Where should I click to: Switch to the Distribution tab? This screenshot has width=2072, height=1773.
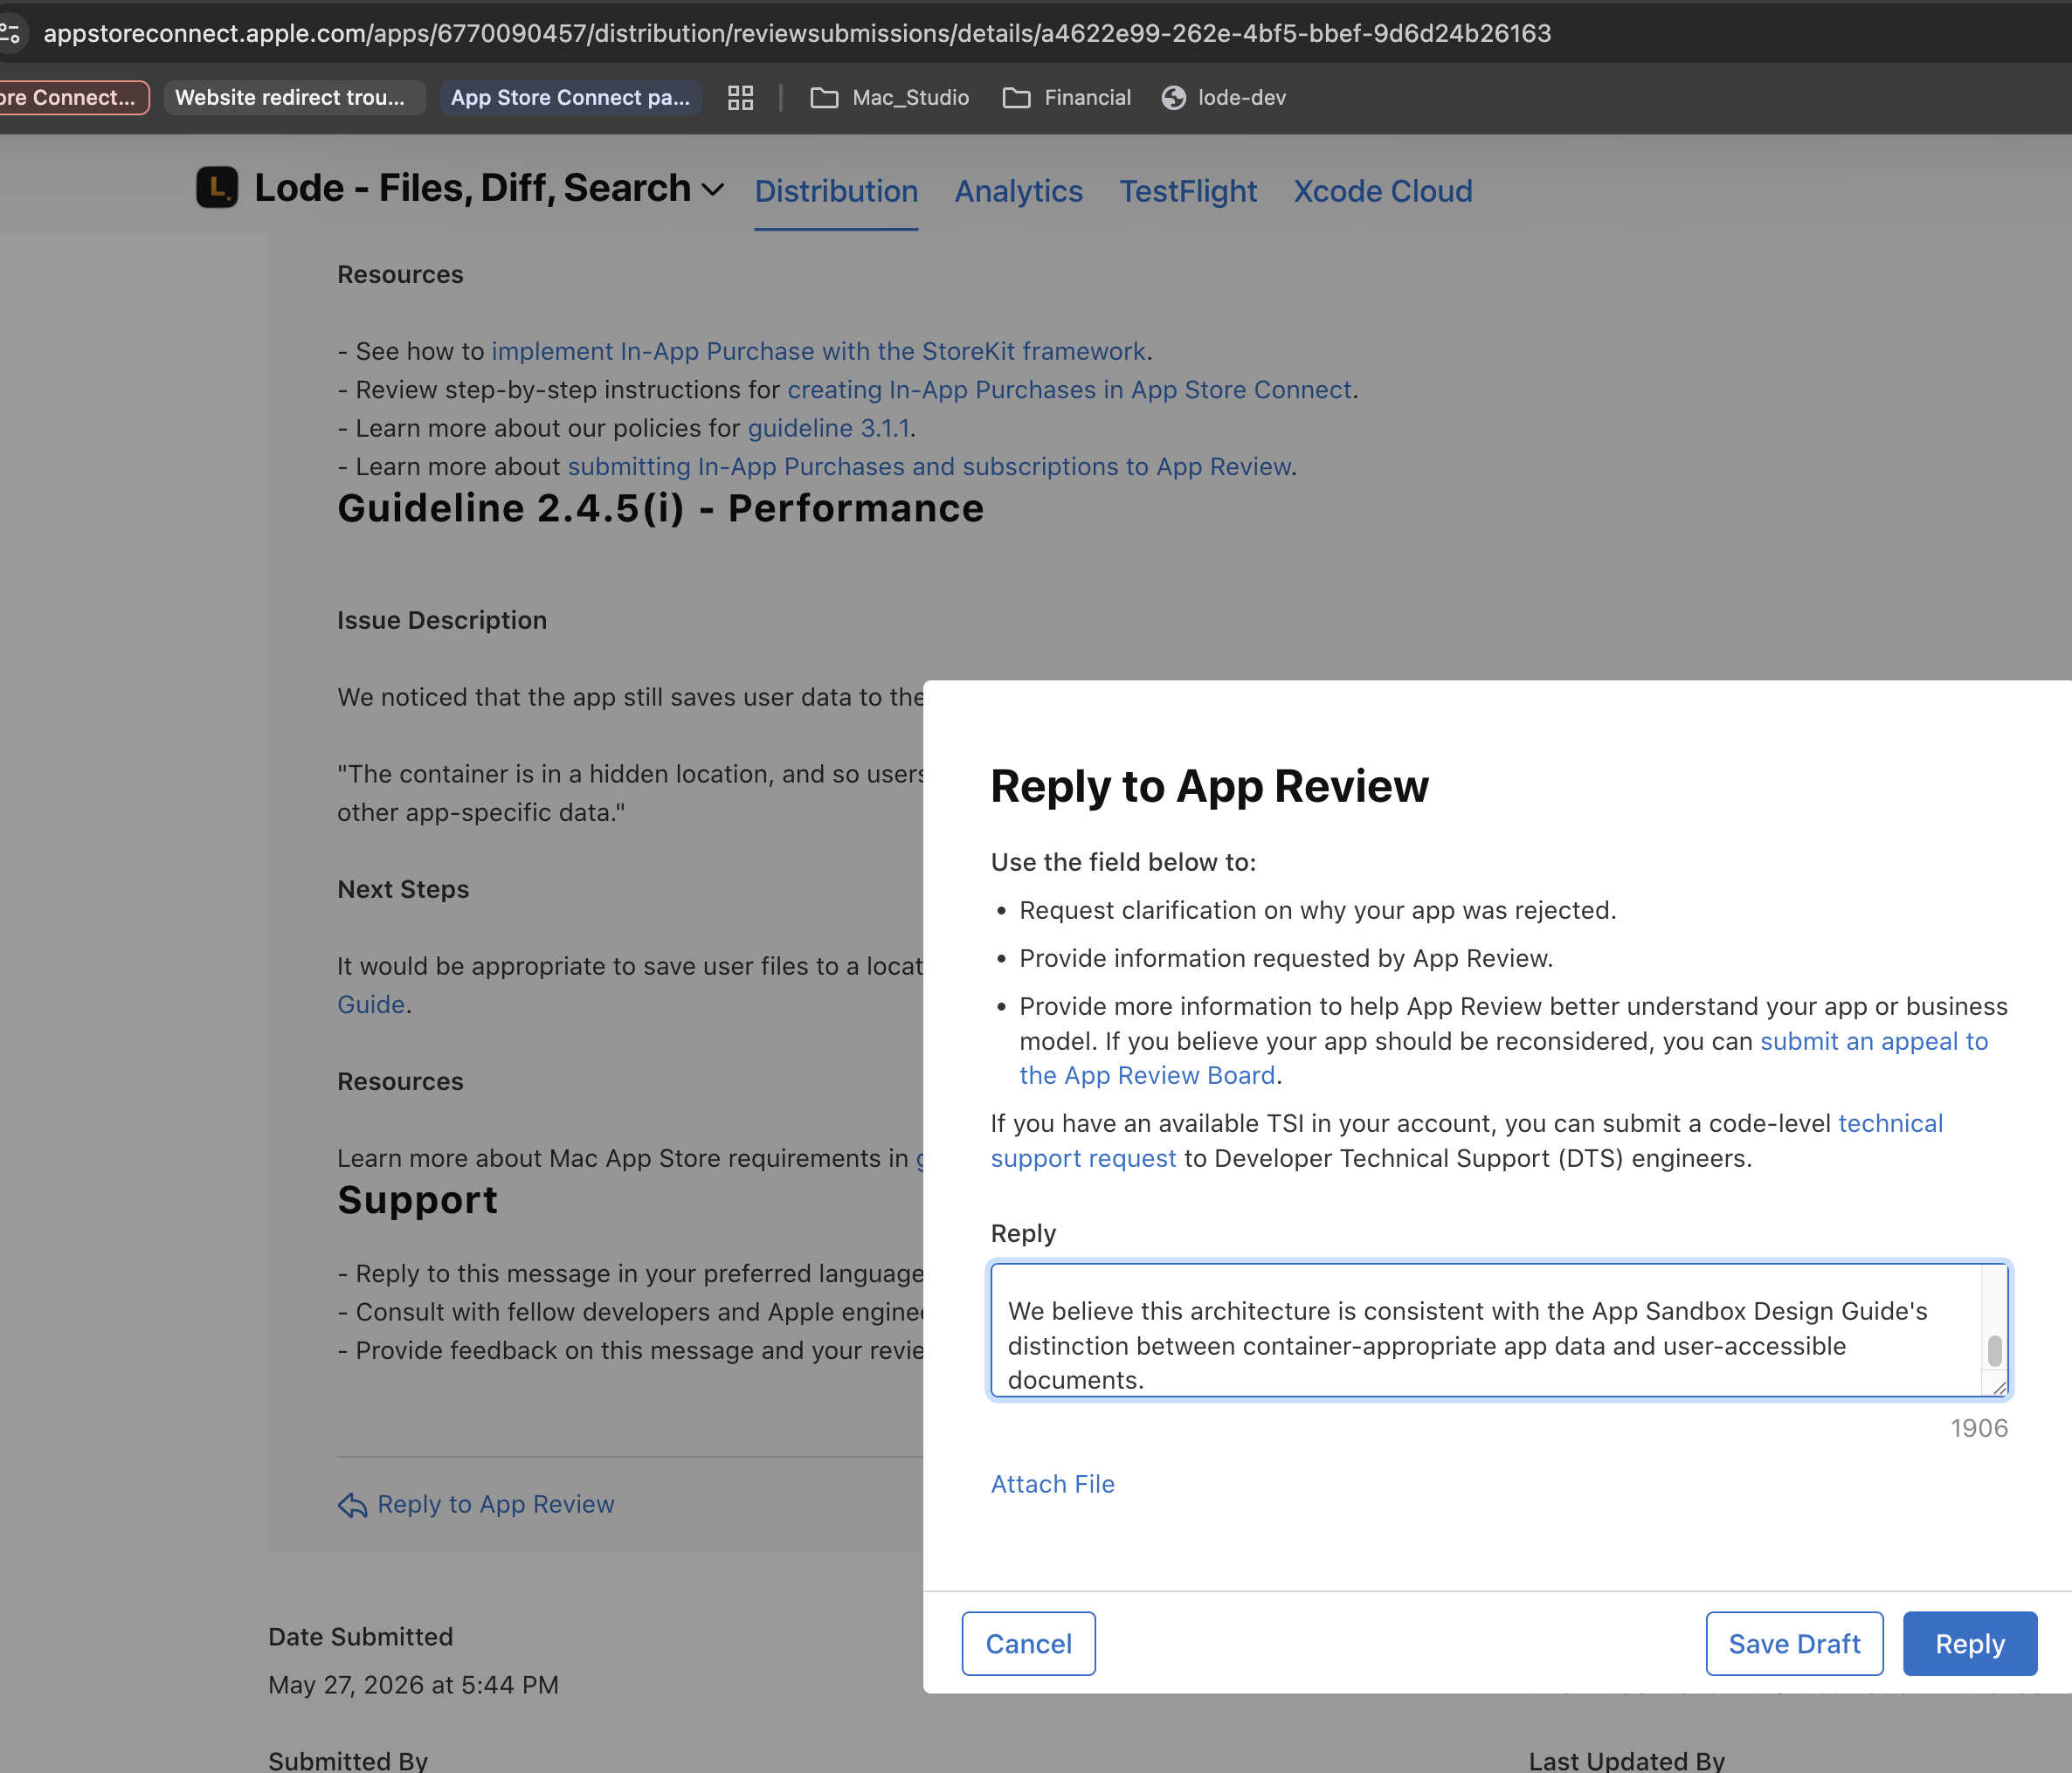point(836,191)
